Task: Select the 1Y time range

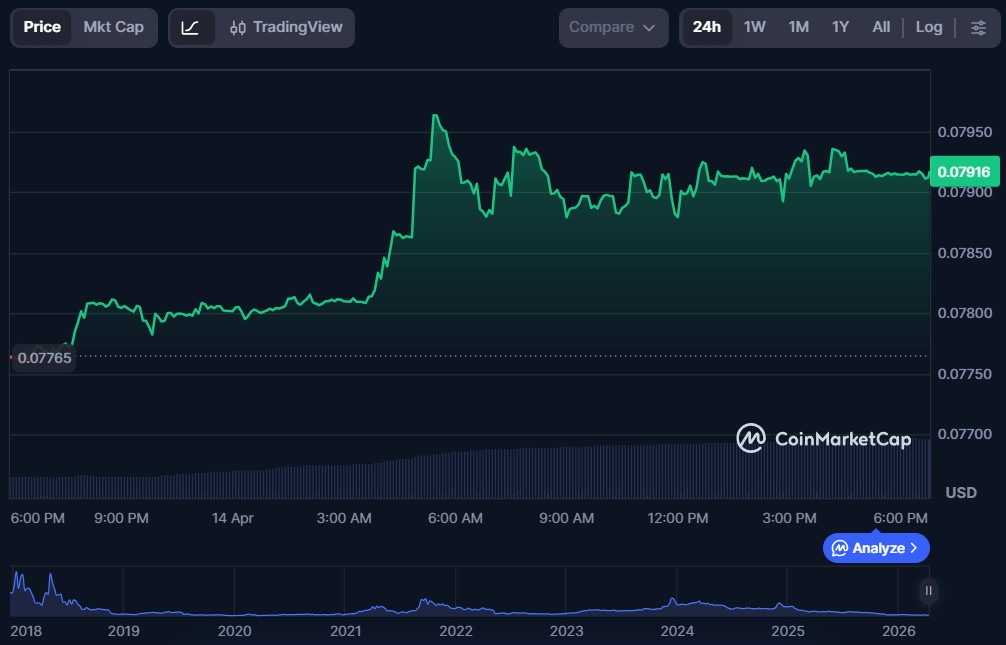Action: 840,28
